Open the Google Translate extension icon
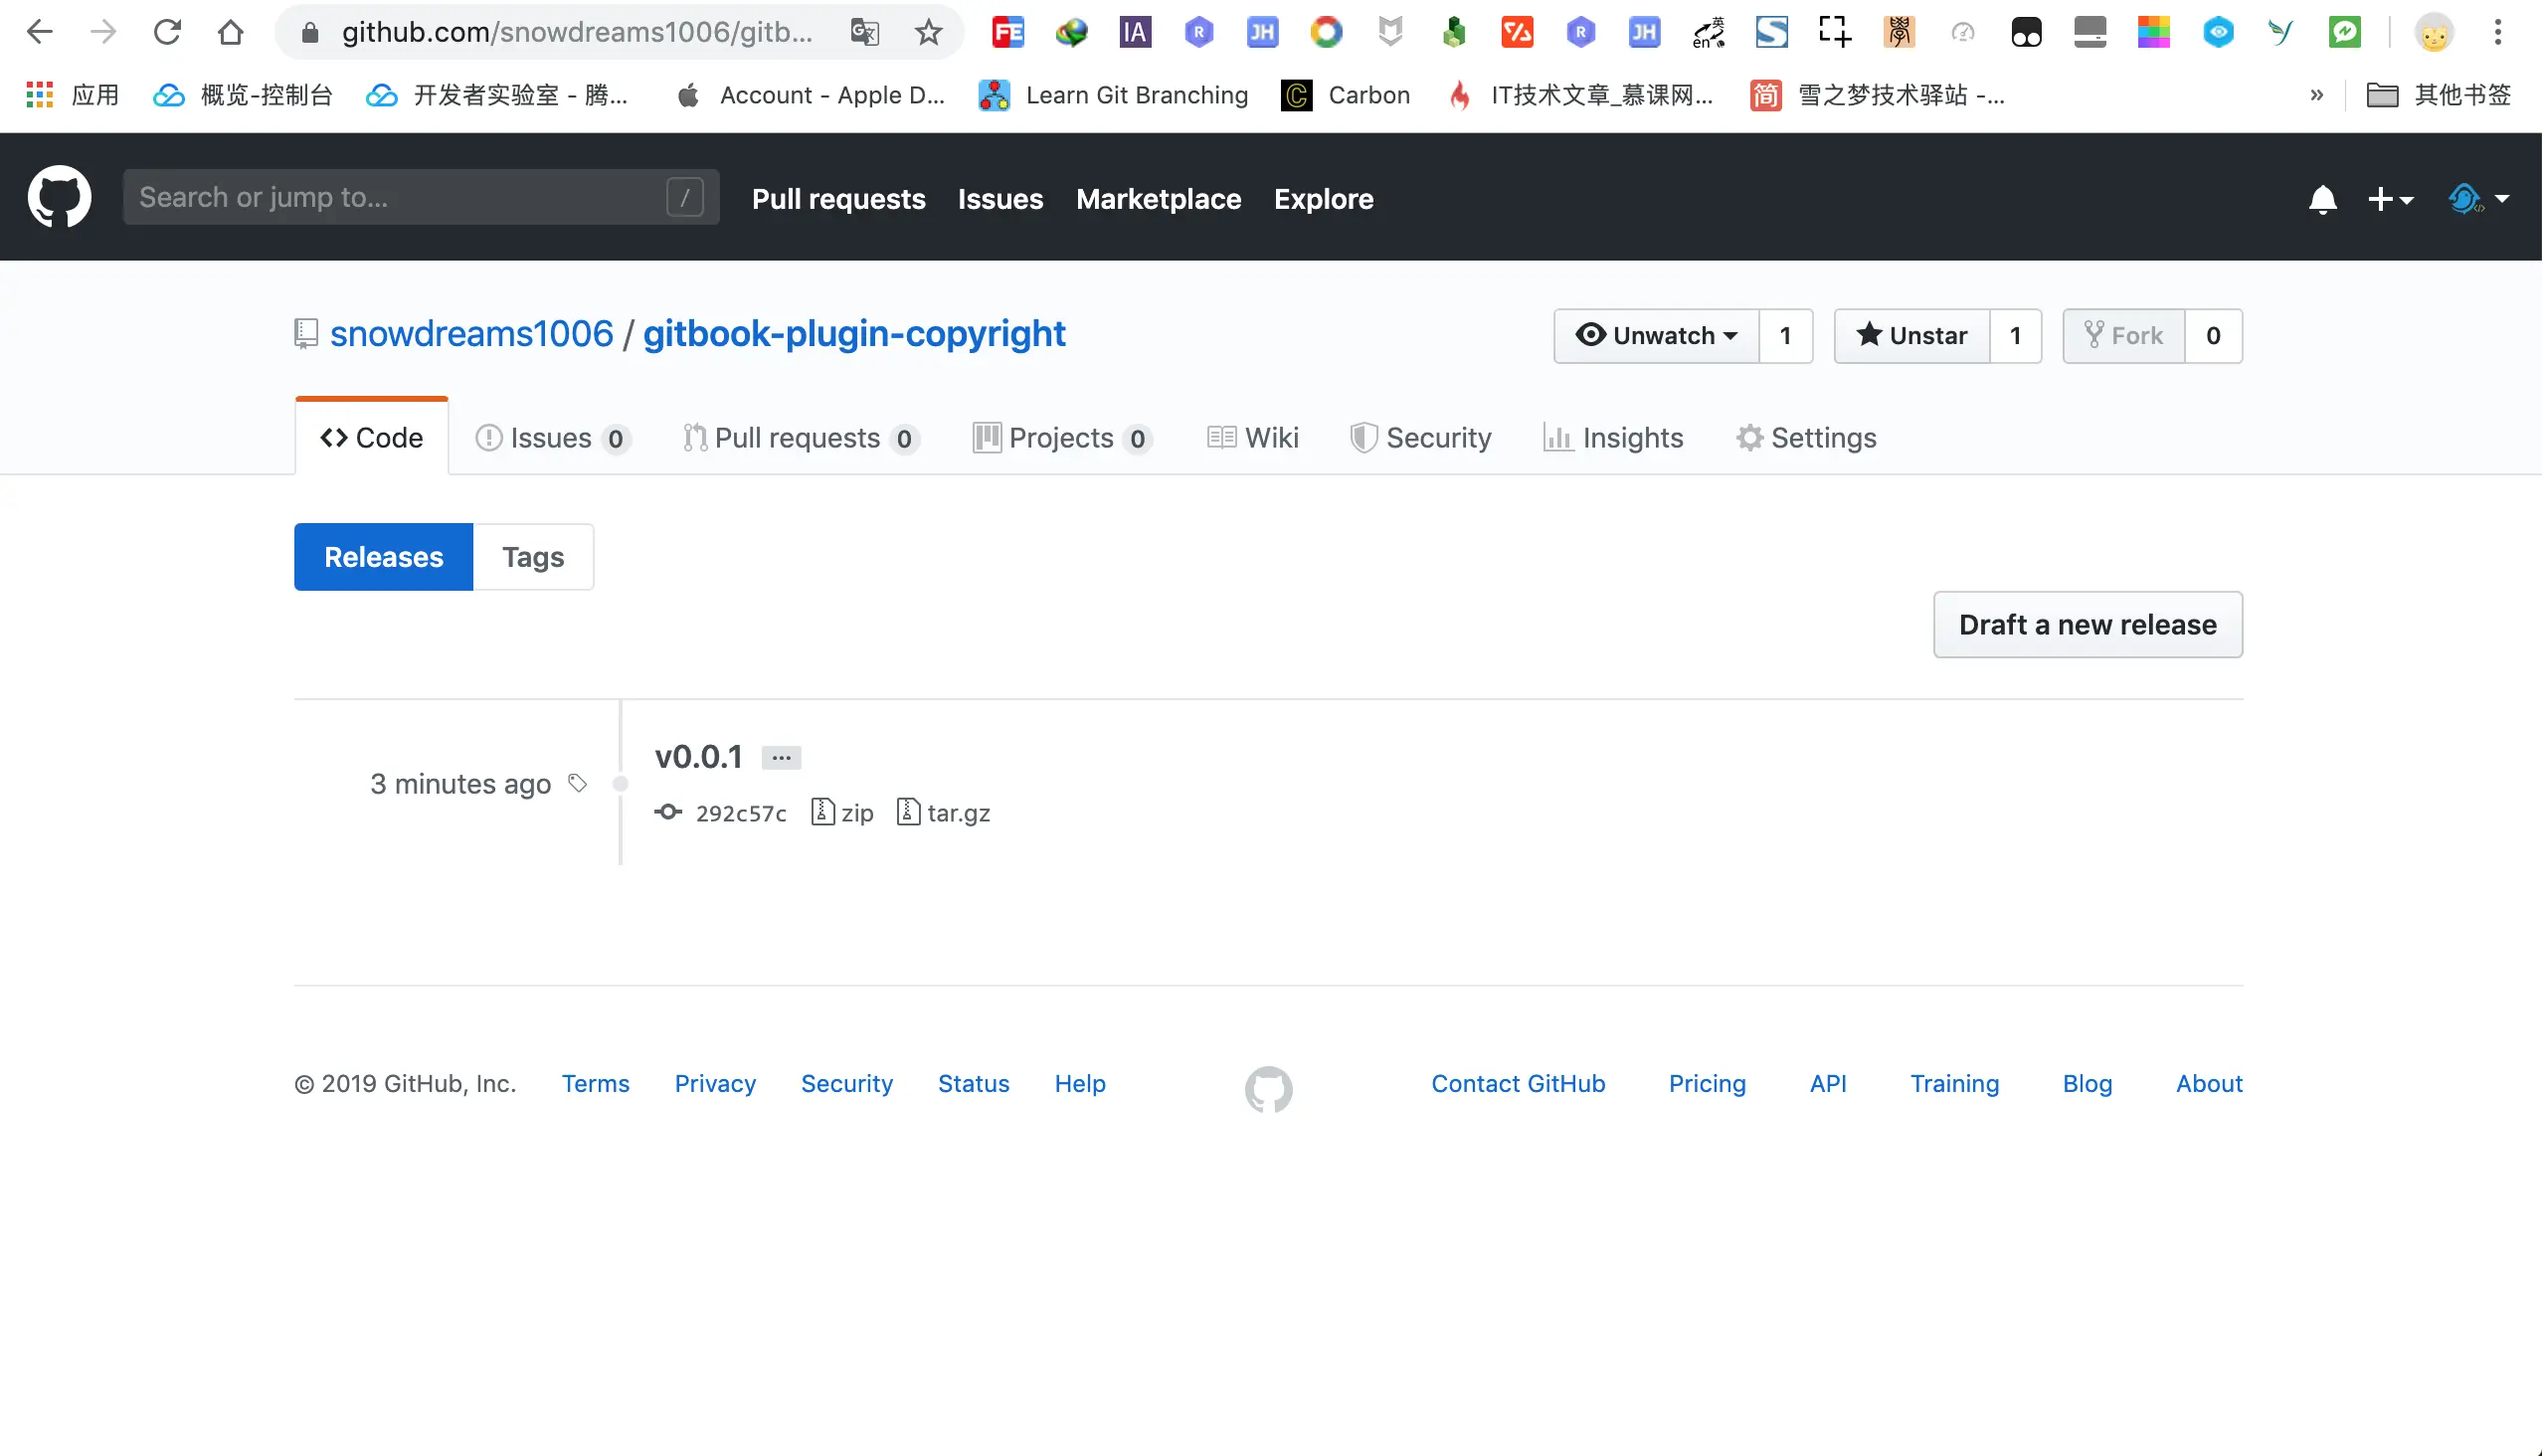 (x=864, y=31)
